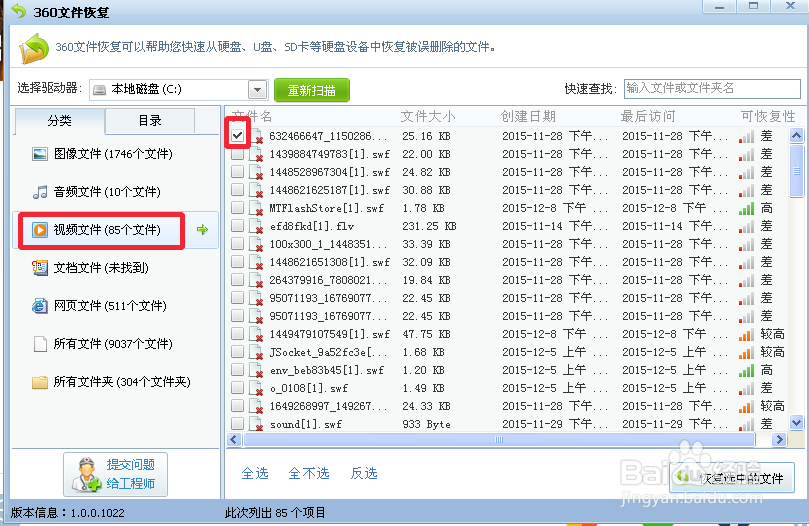Click the 360 File Recovery logo icon
This screenshot has height=526, width=809.
point(34,49)
